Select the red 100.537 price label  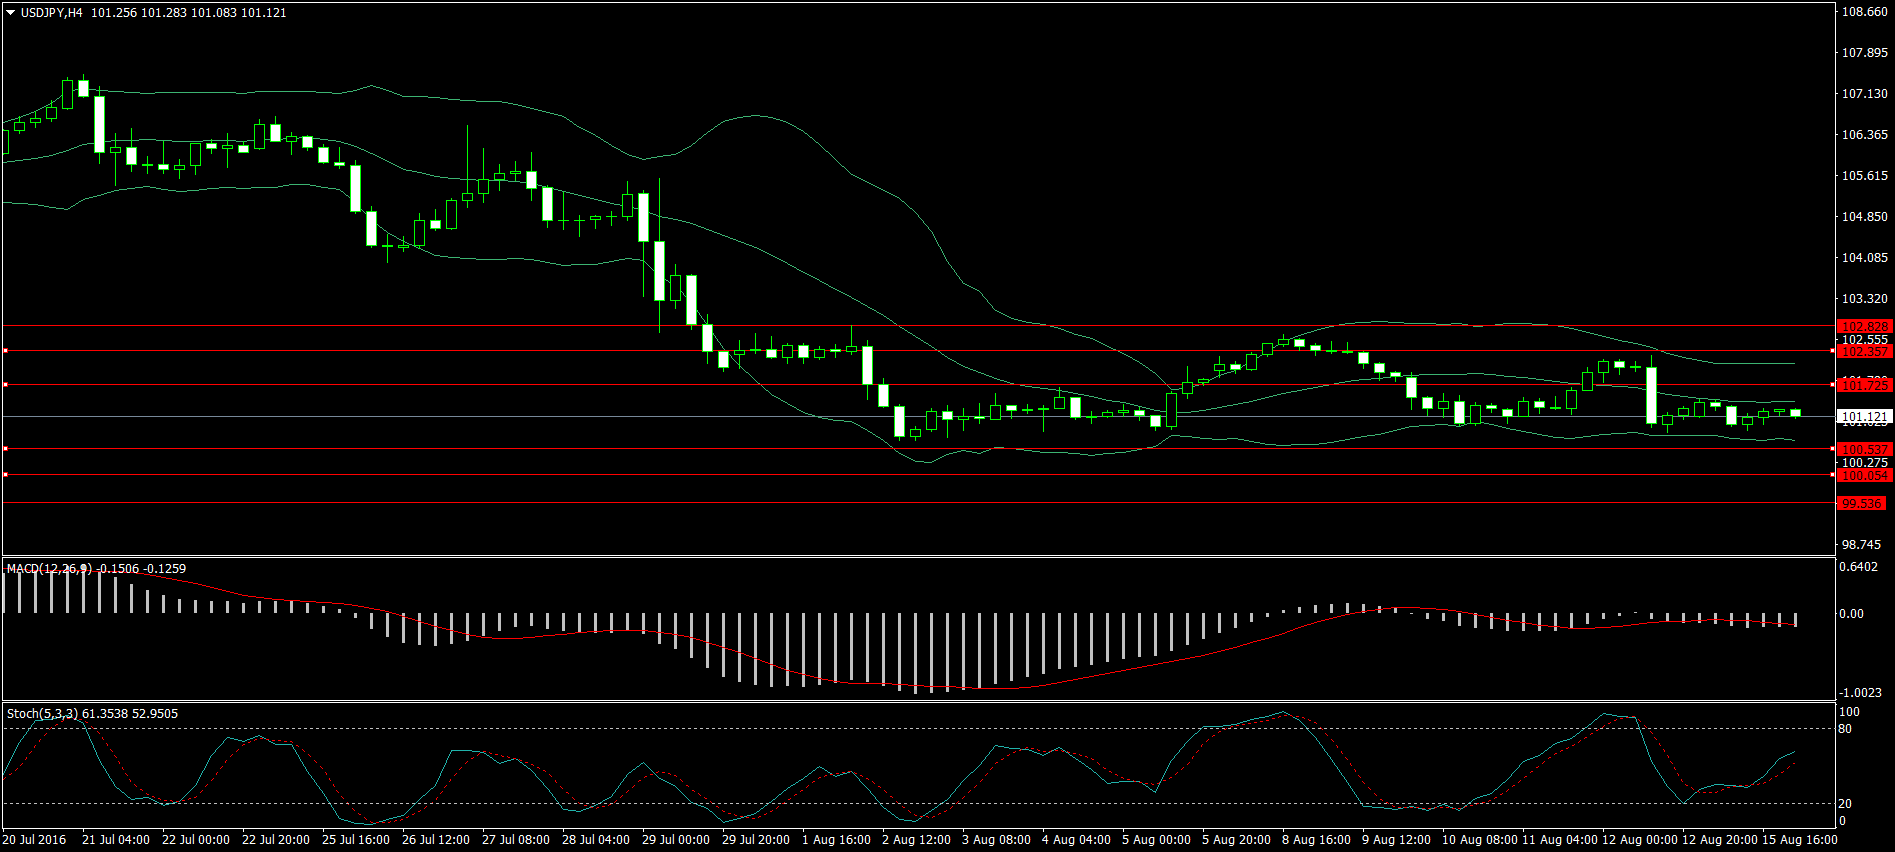(x=1865, y=449)
